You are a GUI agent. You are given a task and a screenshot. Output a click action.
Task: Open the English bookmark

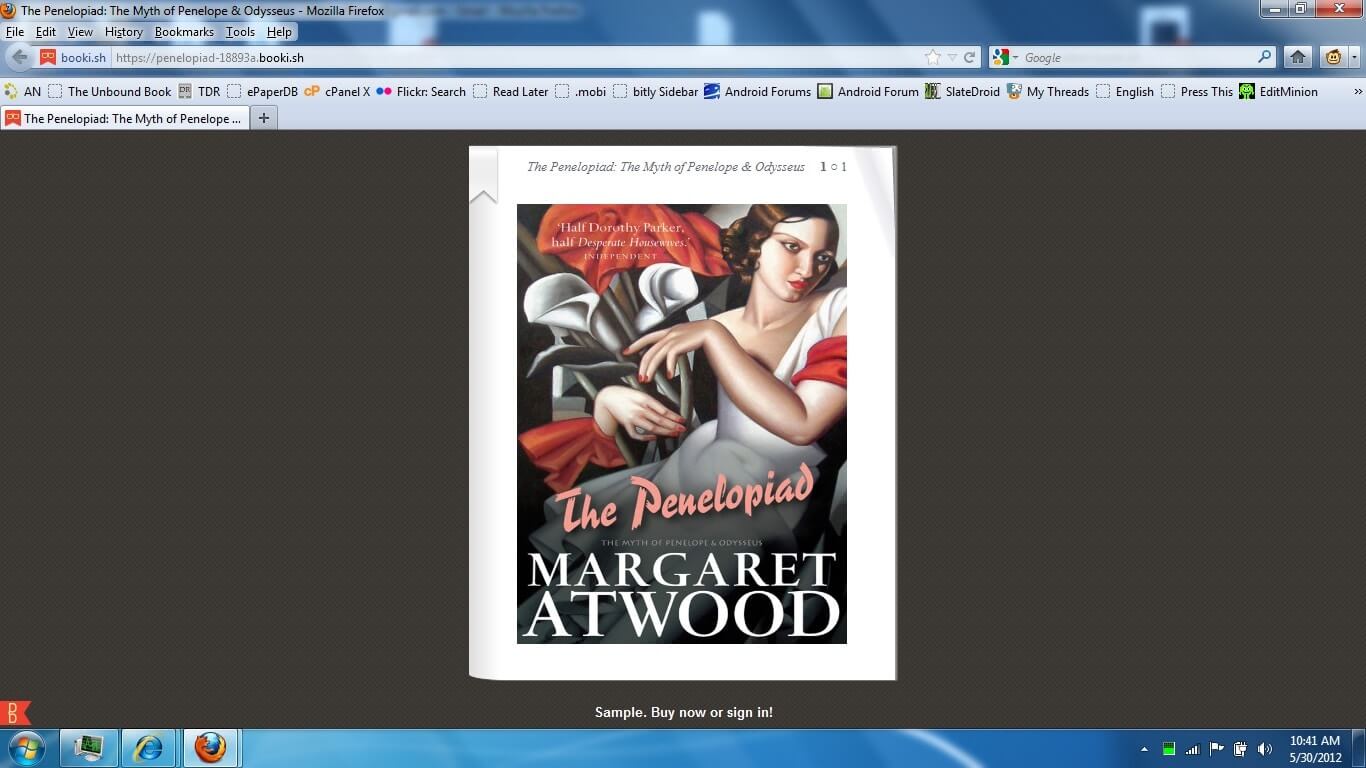click(x=1124, y=91)
